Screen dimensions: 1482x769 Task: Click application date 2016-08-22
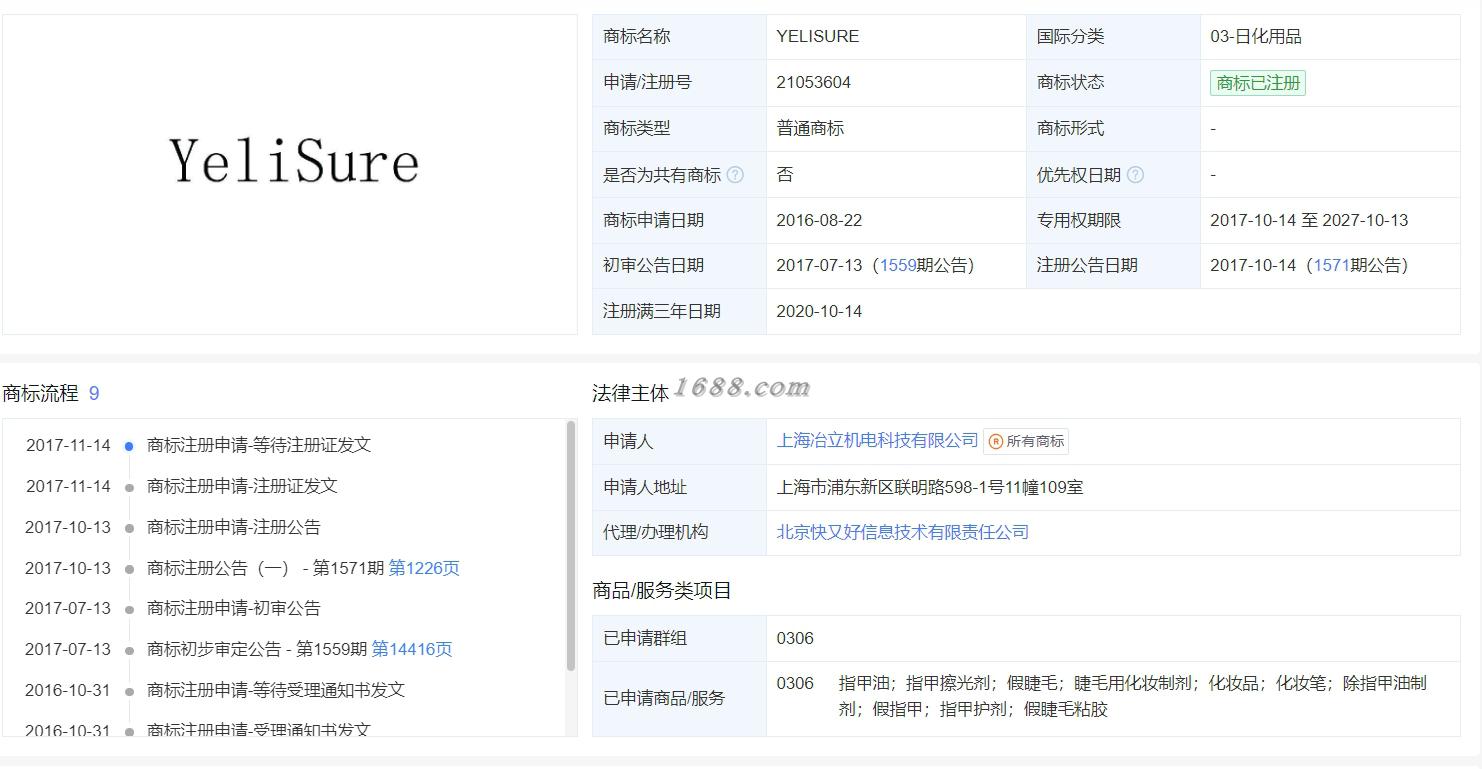(819, 220)
